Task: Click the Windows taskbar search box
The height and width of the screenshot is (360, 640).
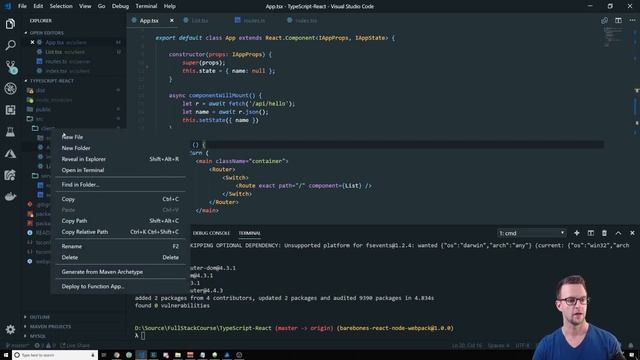Action: click(55, 355)
